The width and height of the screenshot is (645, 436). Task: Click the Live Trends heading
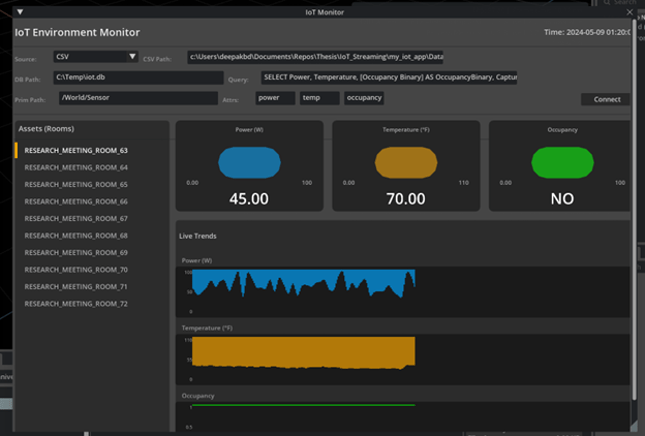click(197, 236)
